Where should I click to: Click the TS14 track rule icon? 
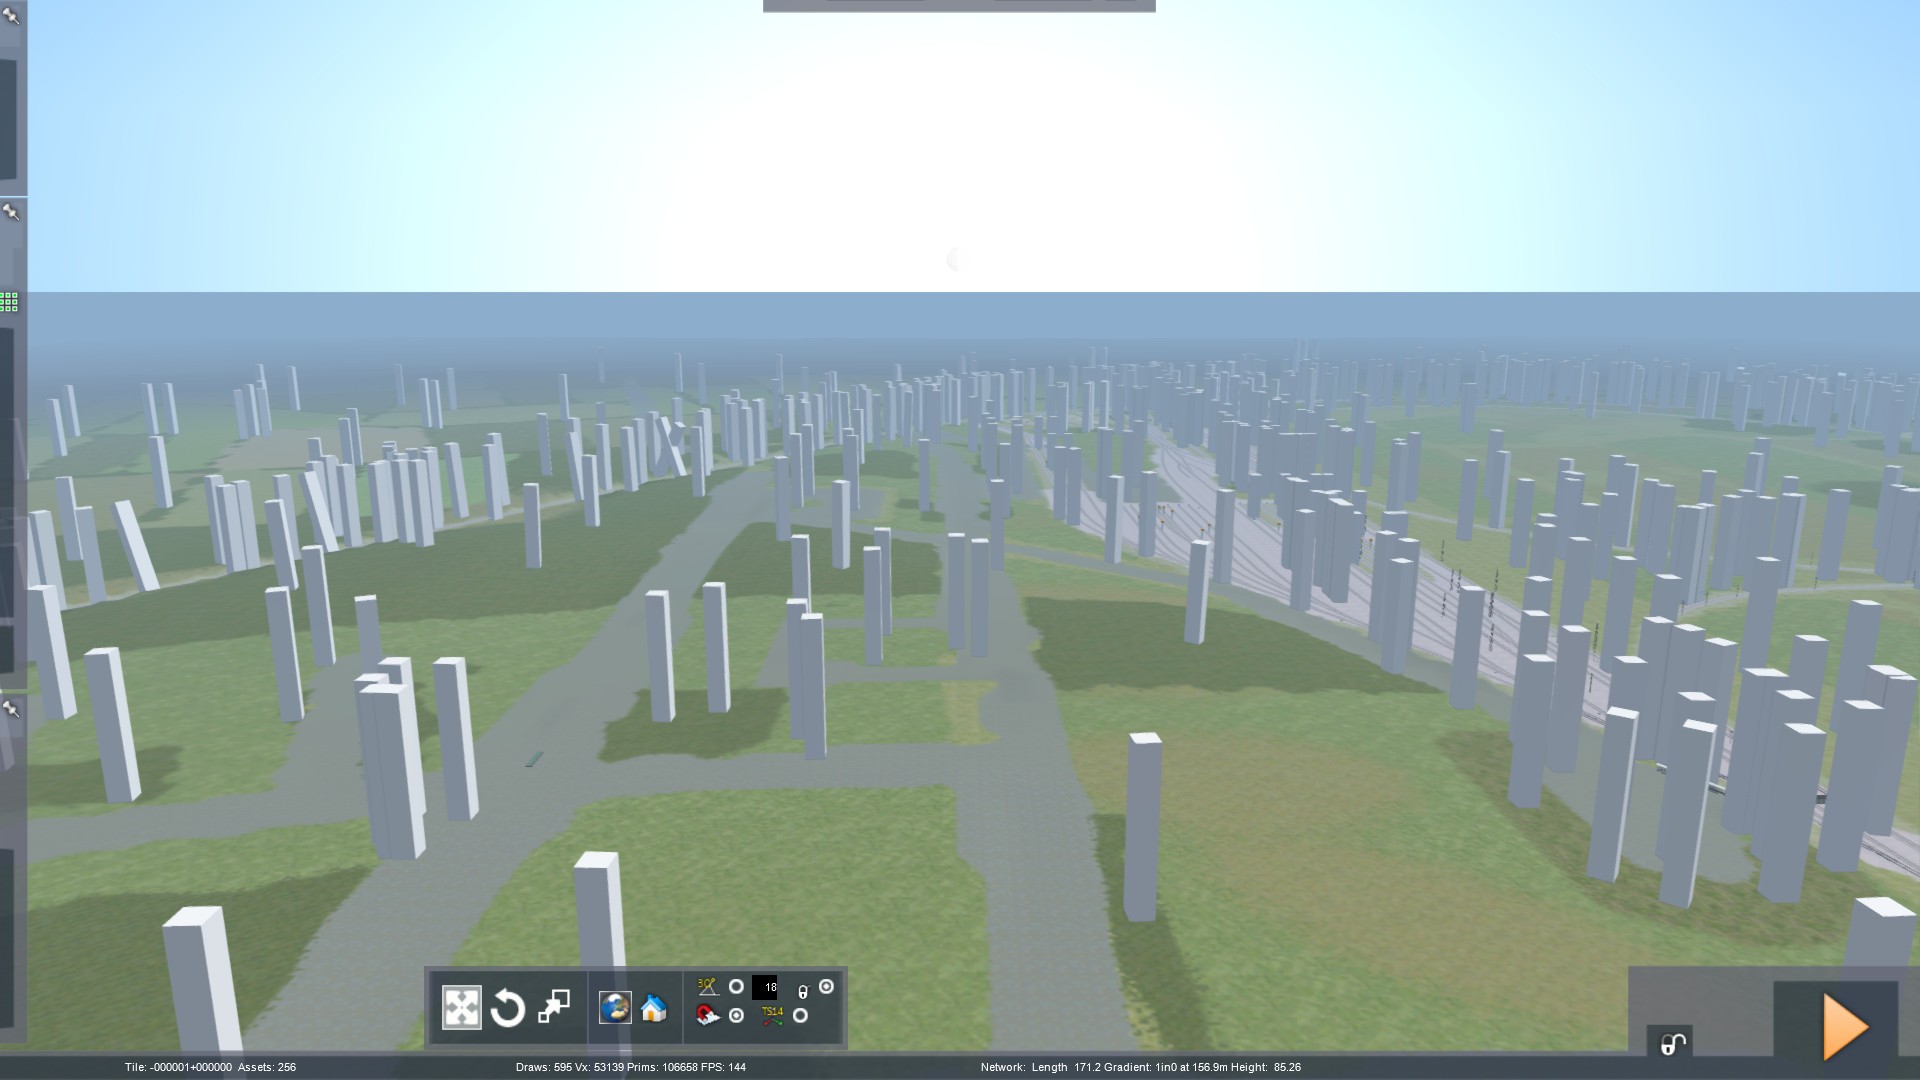772,1016
